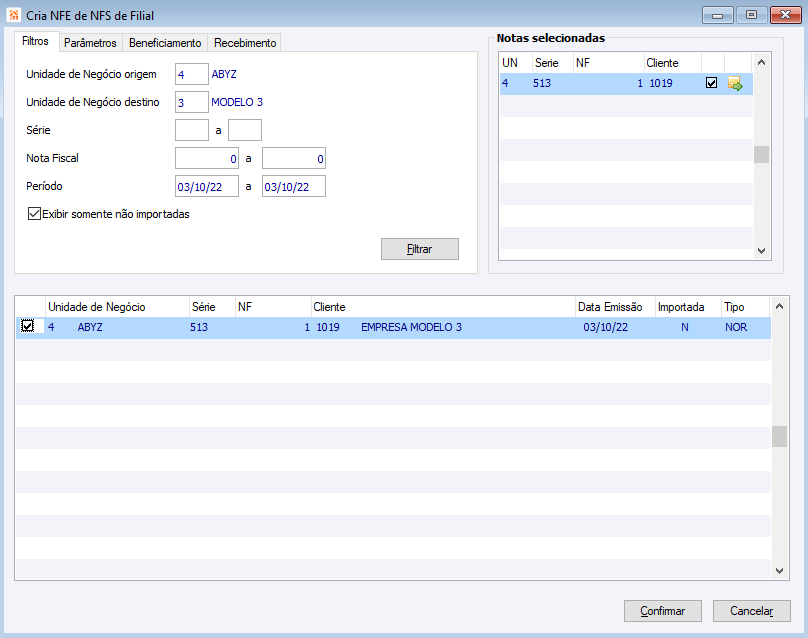
Task: Click down arrow of Notas selecionadas scrollbar
Action: [x=761, y=251]
